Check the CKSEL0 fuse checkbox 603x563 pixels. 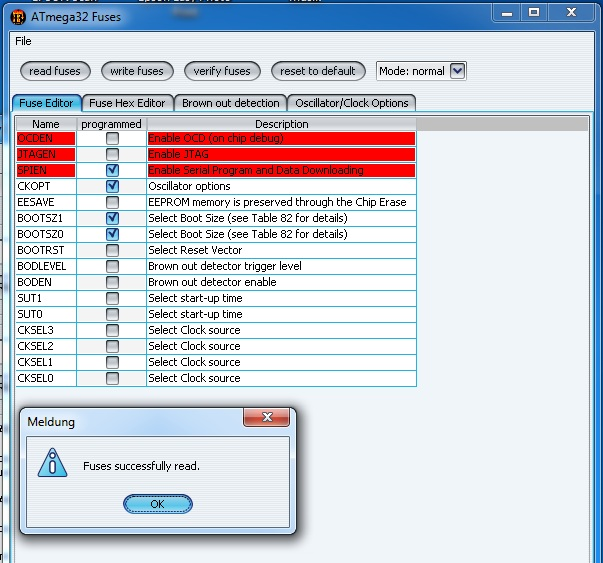coord(112,378)
